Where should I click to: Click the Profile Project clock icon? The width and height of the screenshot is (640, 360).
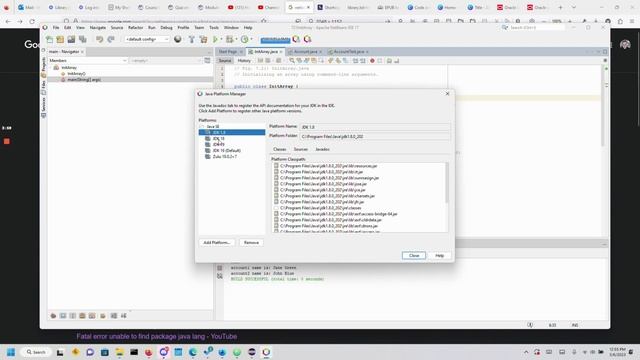(x=244, y=39)
